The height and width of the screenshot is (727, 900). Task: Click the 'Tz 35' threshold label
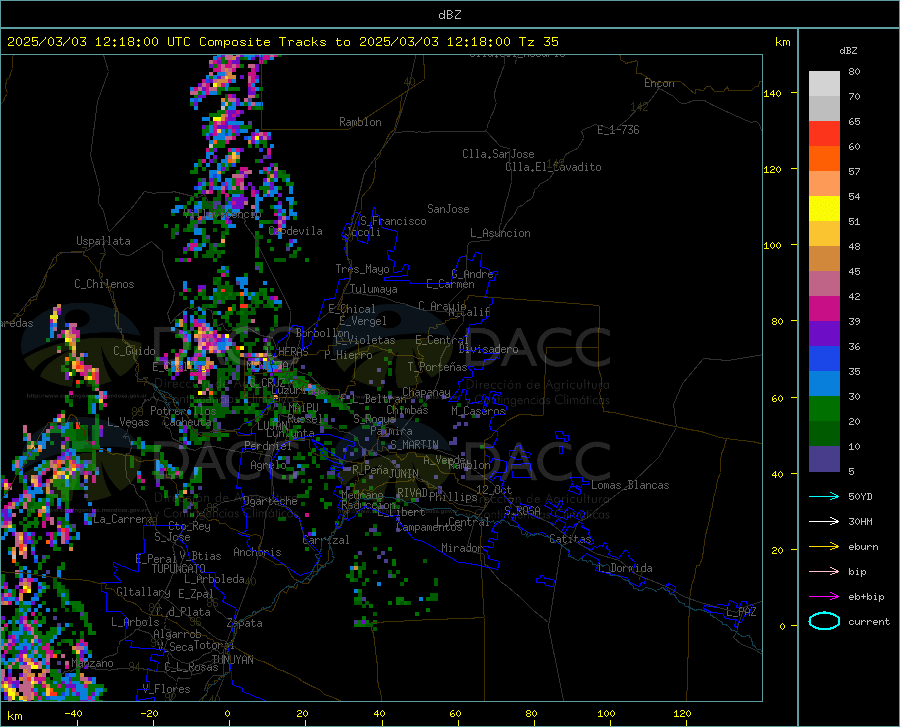(538, 42)
